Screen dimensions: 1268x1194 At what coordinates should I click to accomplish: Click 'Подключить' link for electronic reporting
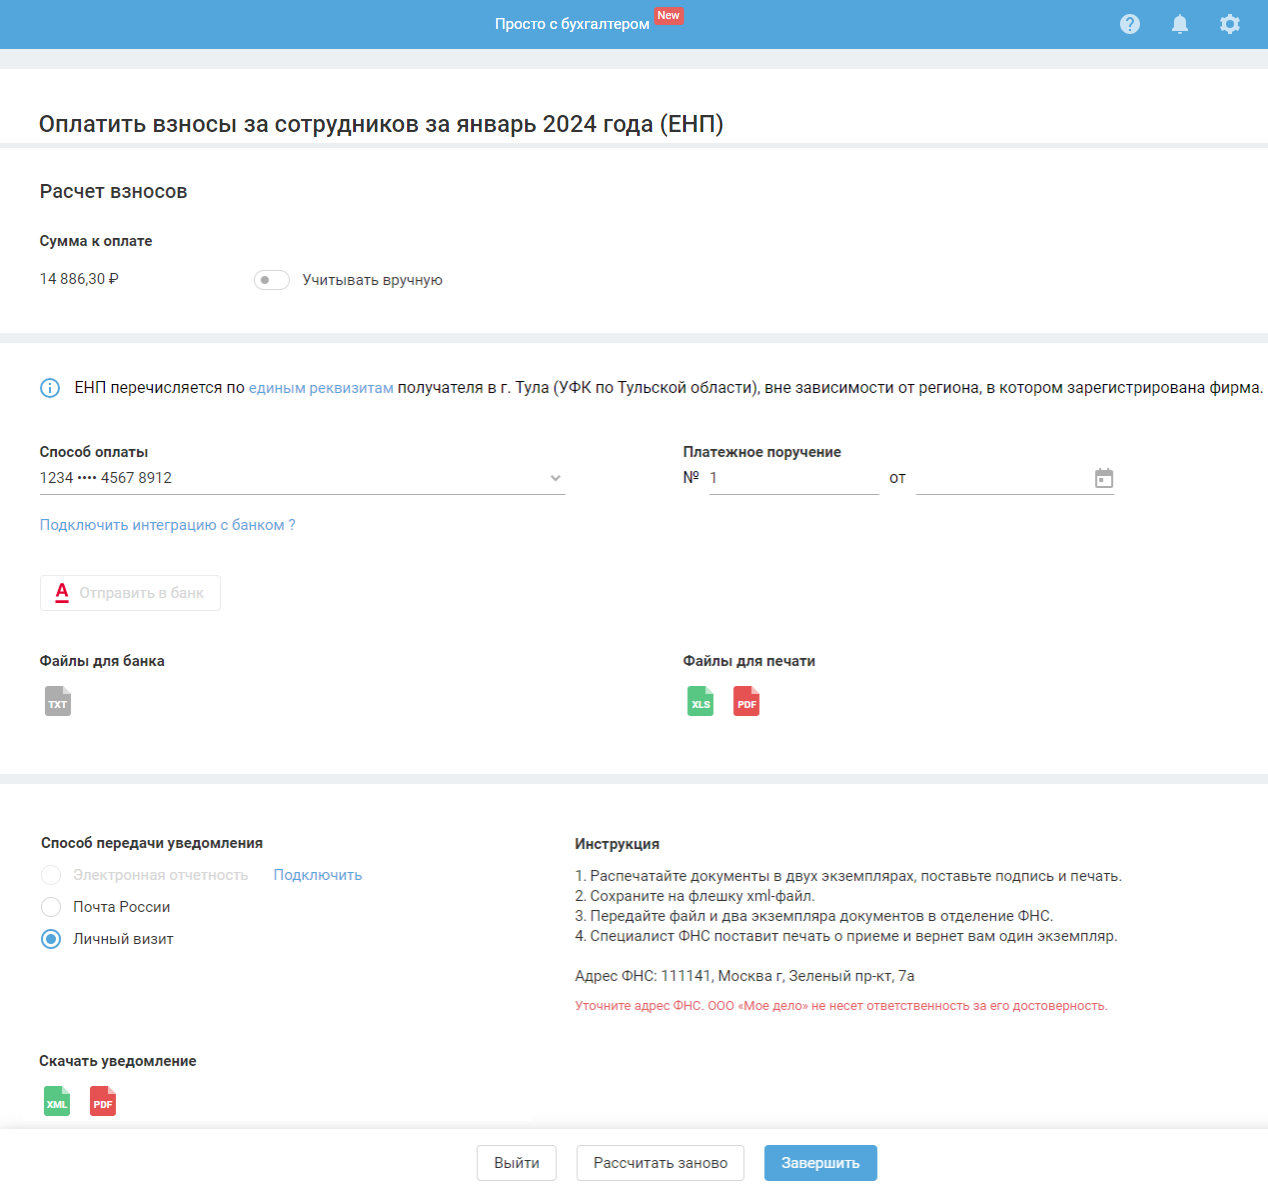pos(318,875)
